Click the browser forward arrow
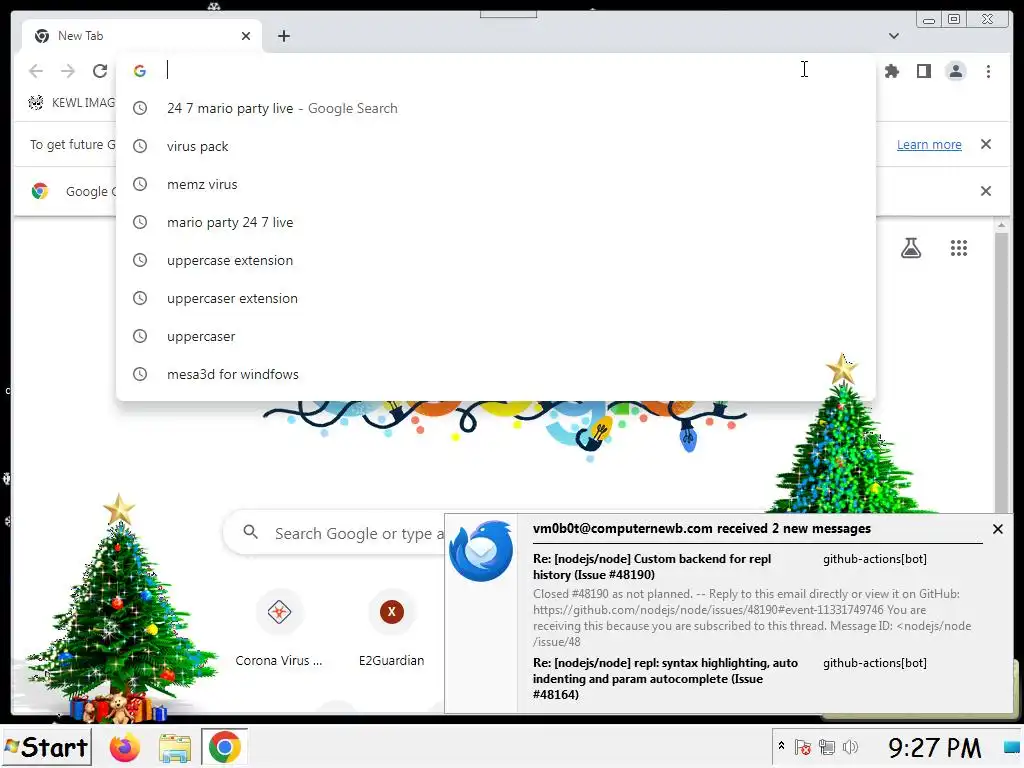Viewport: 1024px width, 768px height. [x=68, y=71]
